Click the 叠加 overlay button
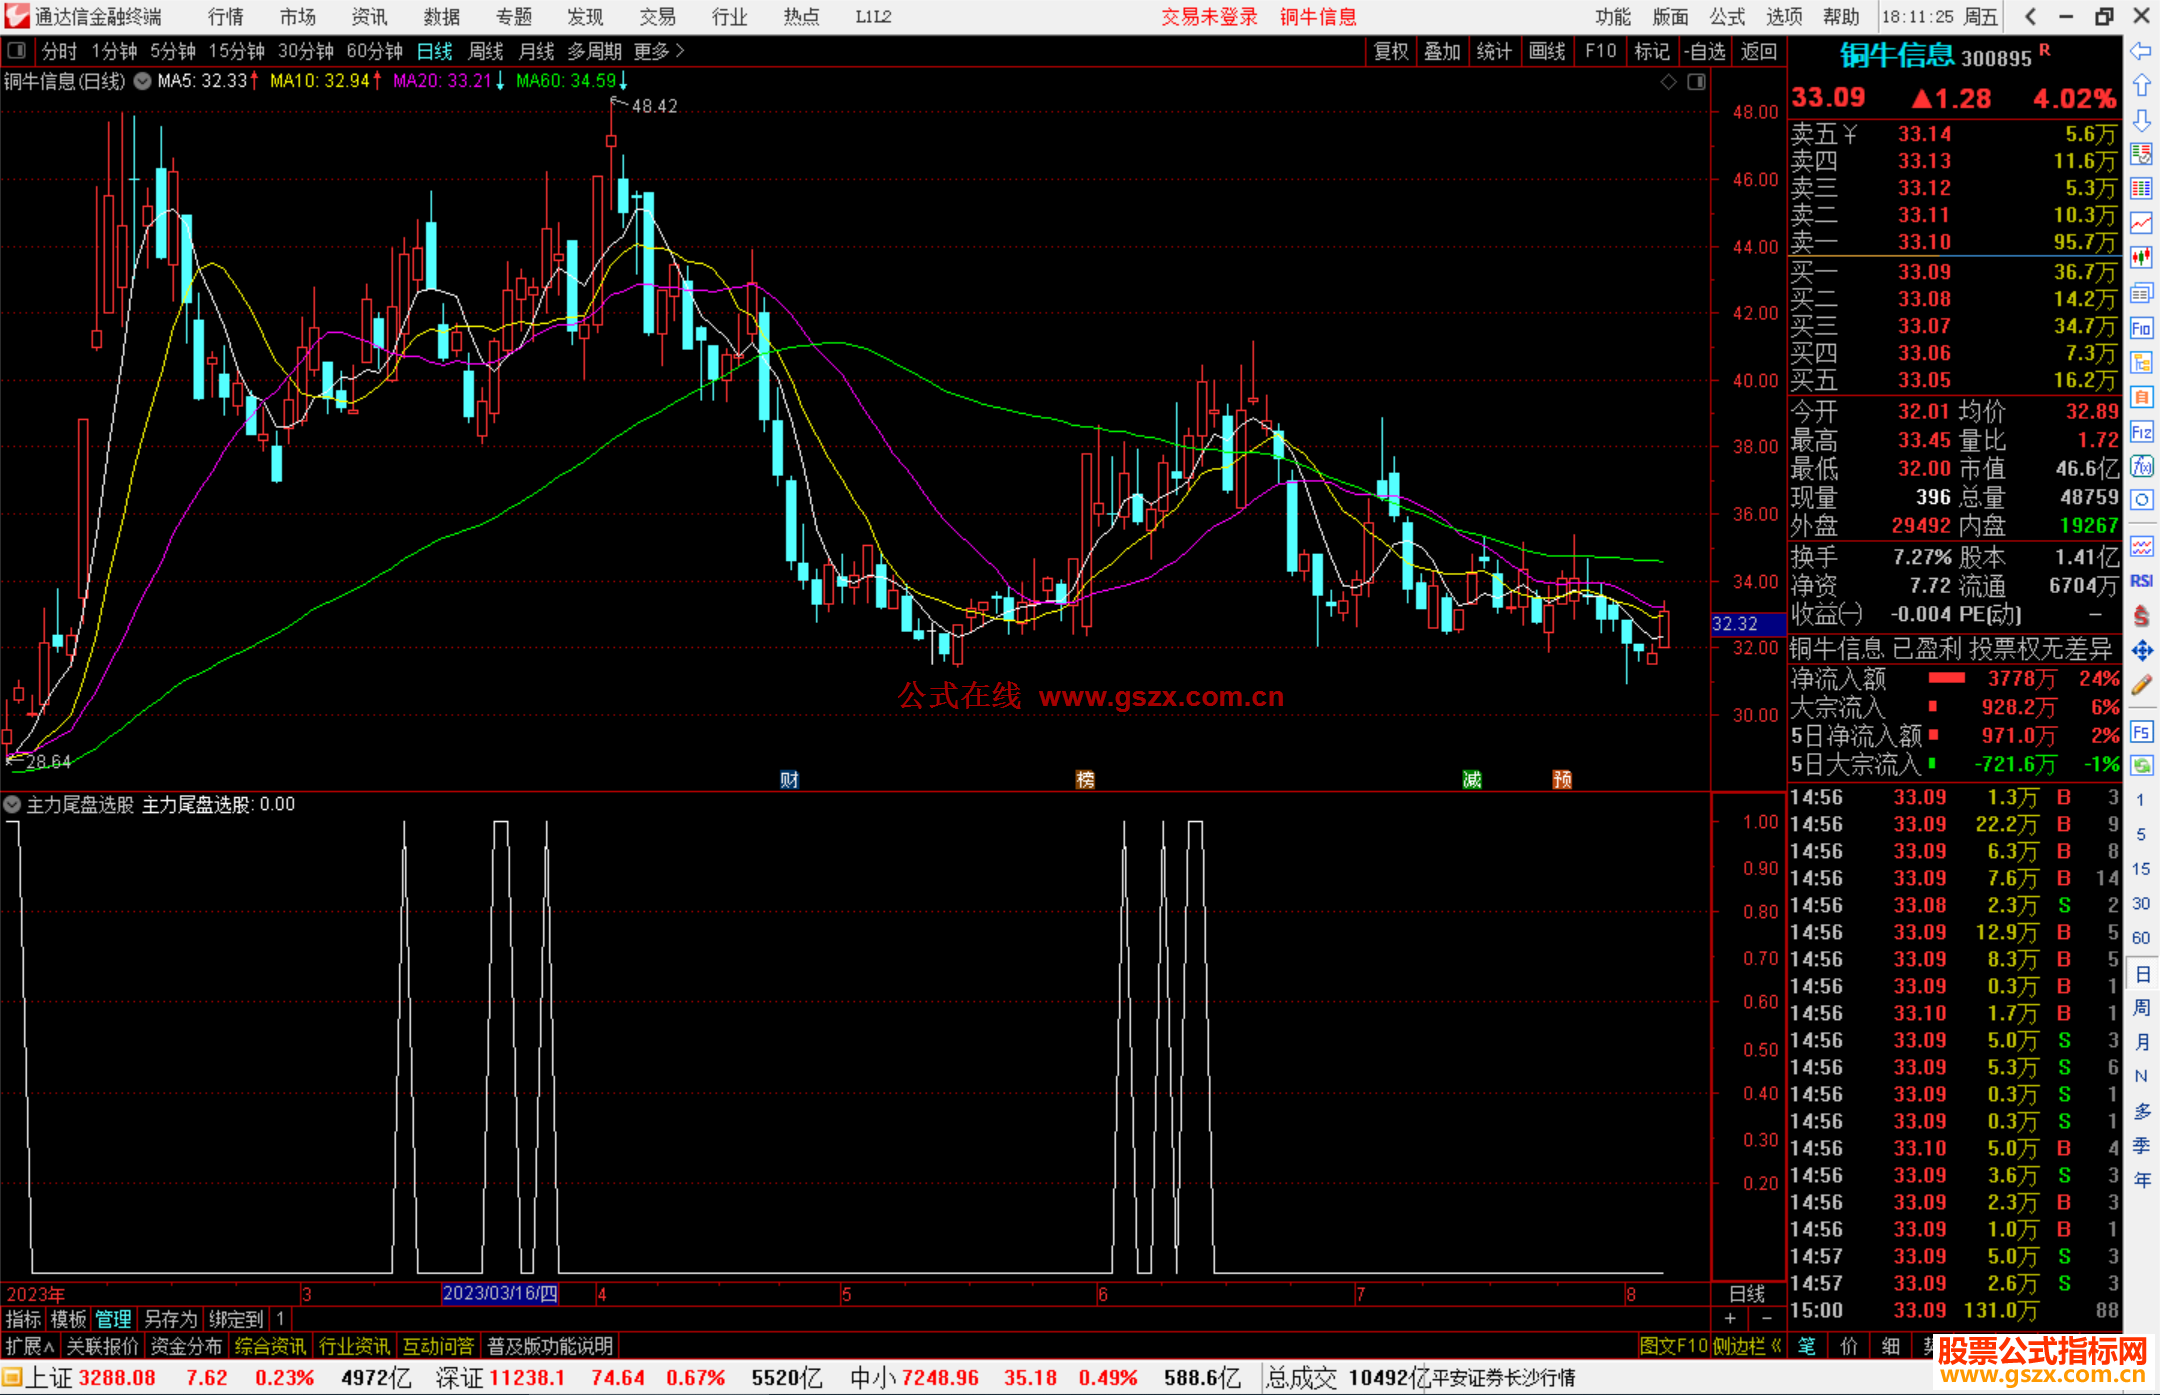Screen dimensions: 2160x1395 pos(1442,51)
